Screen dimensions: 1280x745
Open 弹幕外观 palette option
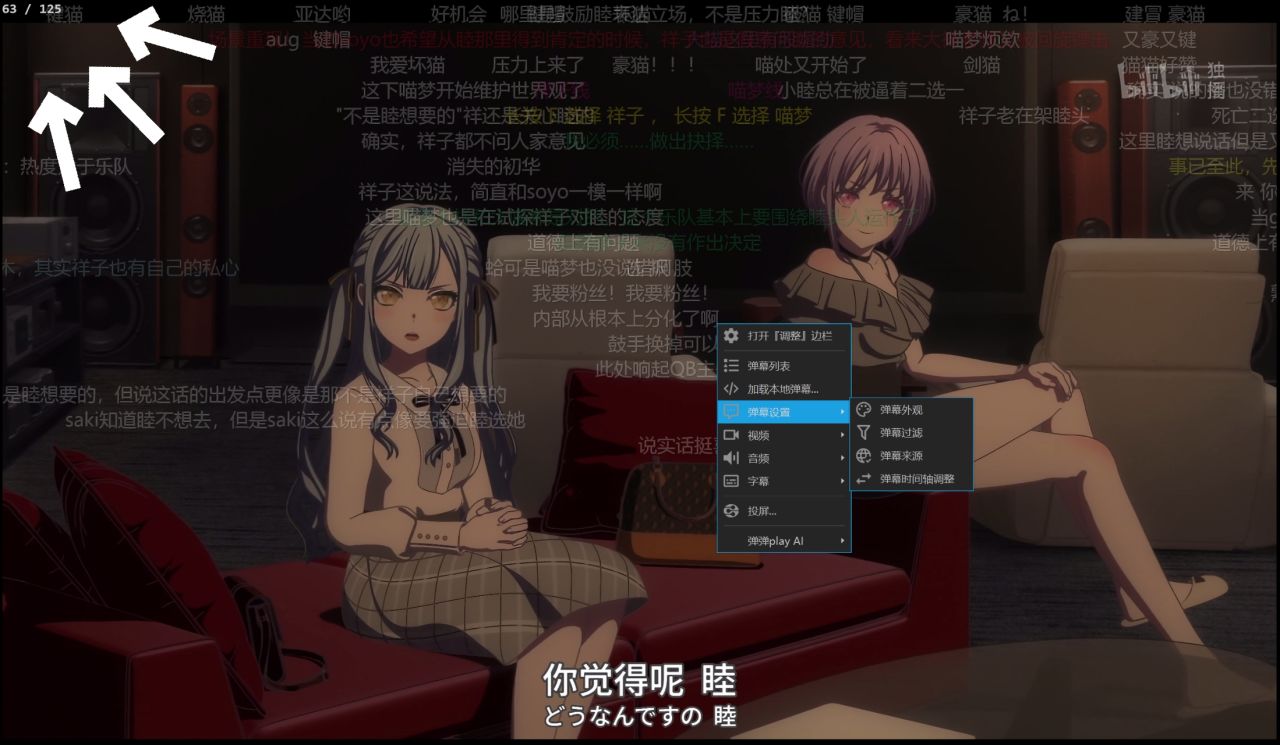911,410
